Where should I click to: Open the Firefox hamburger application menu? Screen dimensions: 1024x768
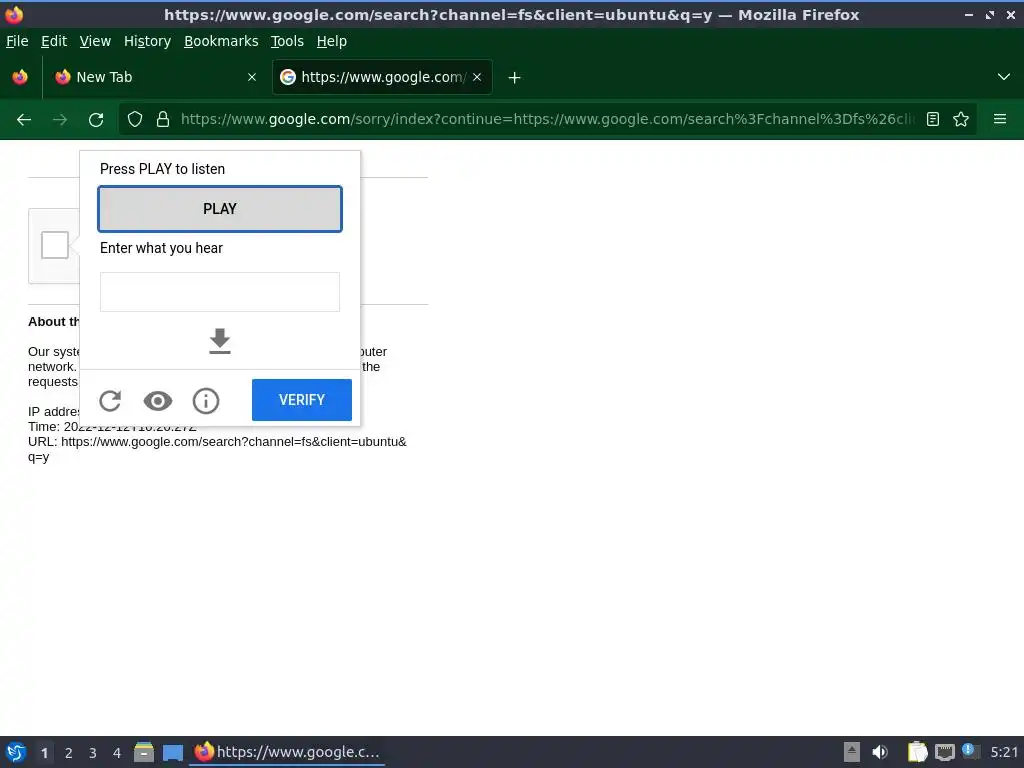pyautogui.click(x=1000, y=120)
